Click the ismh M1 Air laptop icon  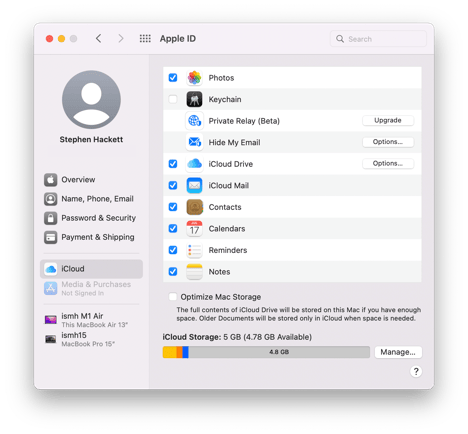(51, 320)
